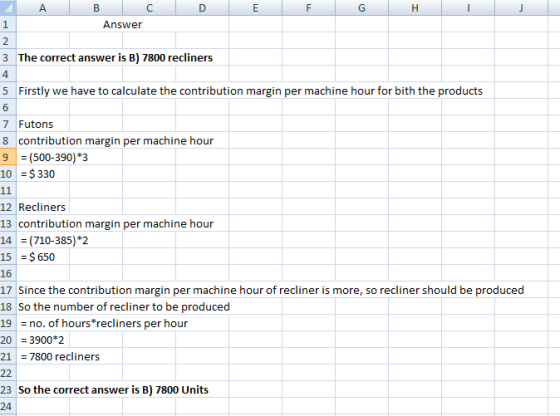This screenshot has width=560, height=416.
Task: Select row 4 header
Action: pyautogui.click(x=8, y=74)
